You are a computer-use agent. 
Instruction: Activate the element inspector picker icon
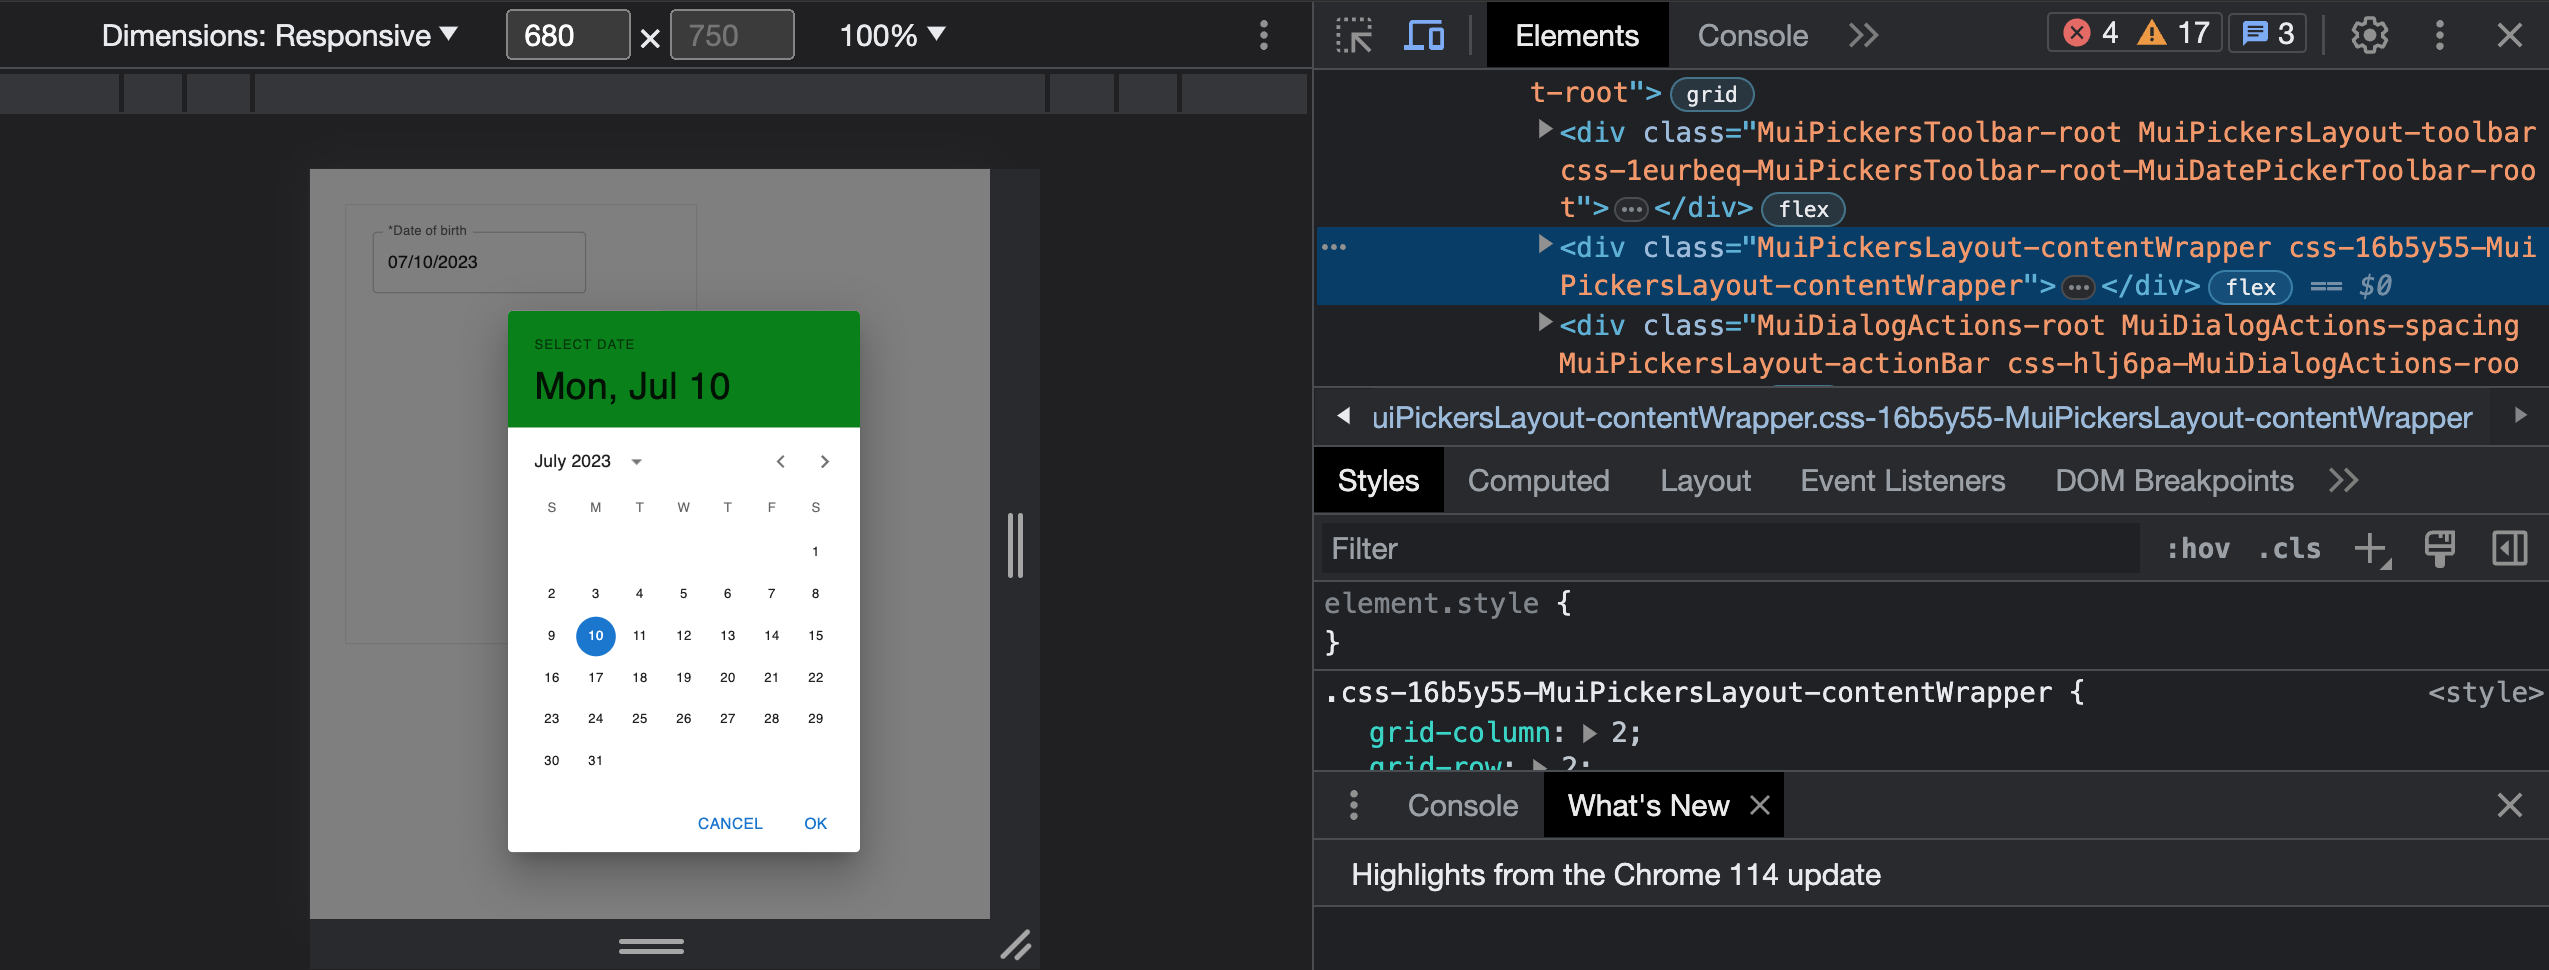(1354, 36)
